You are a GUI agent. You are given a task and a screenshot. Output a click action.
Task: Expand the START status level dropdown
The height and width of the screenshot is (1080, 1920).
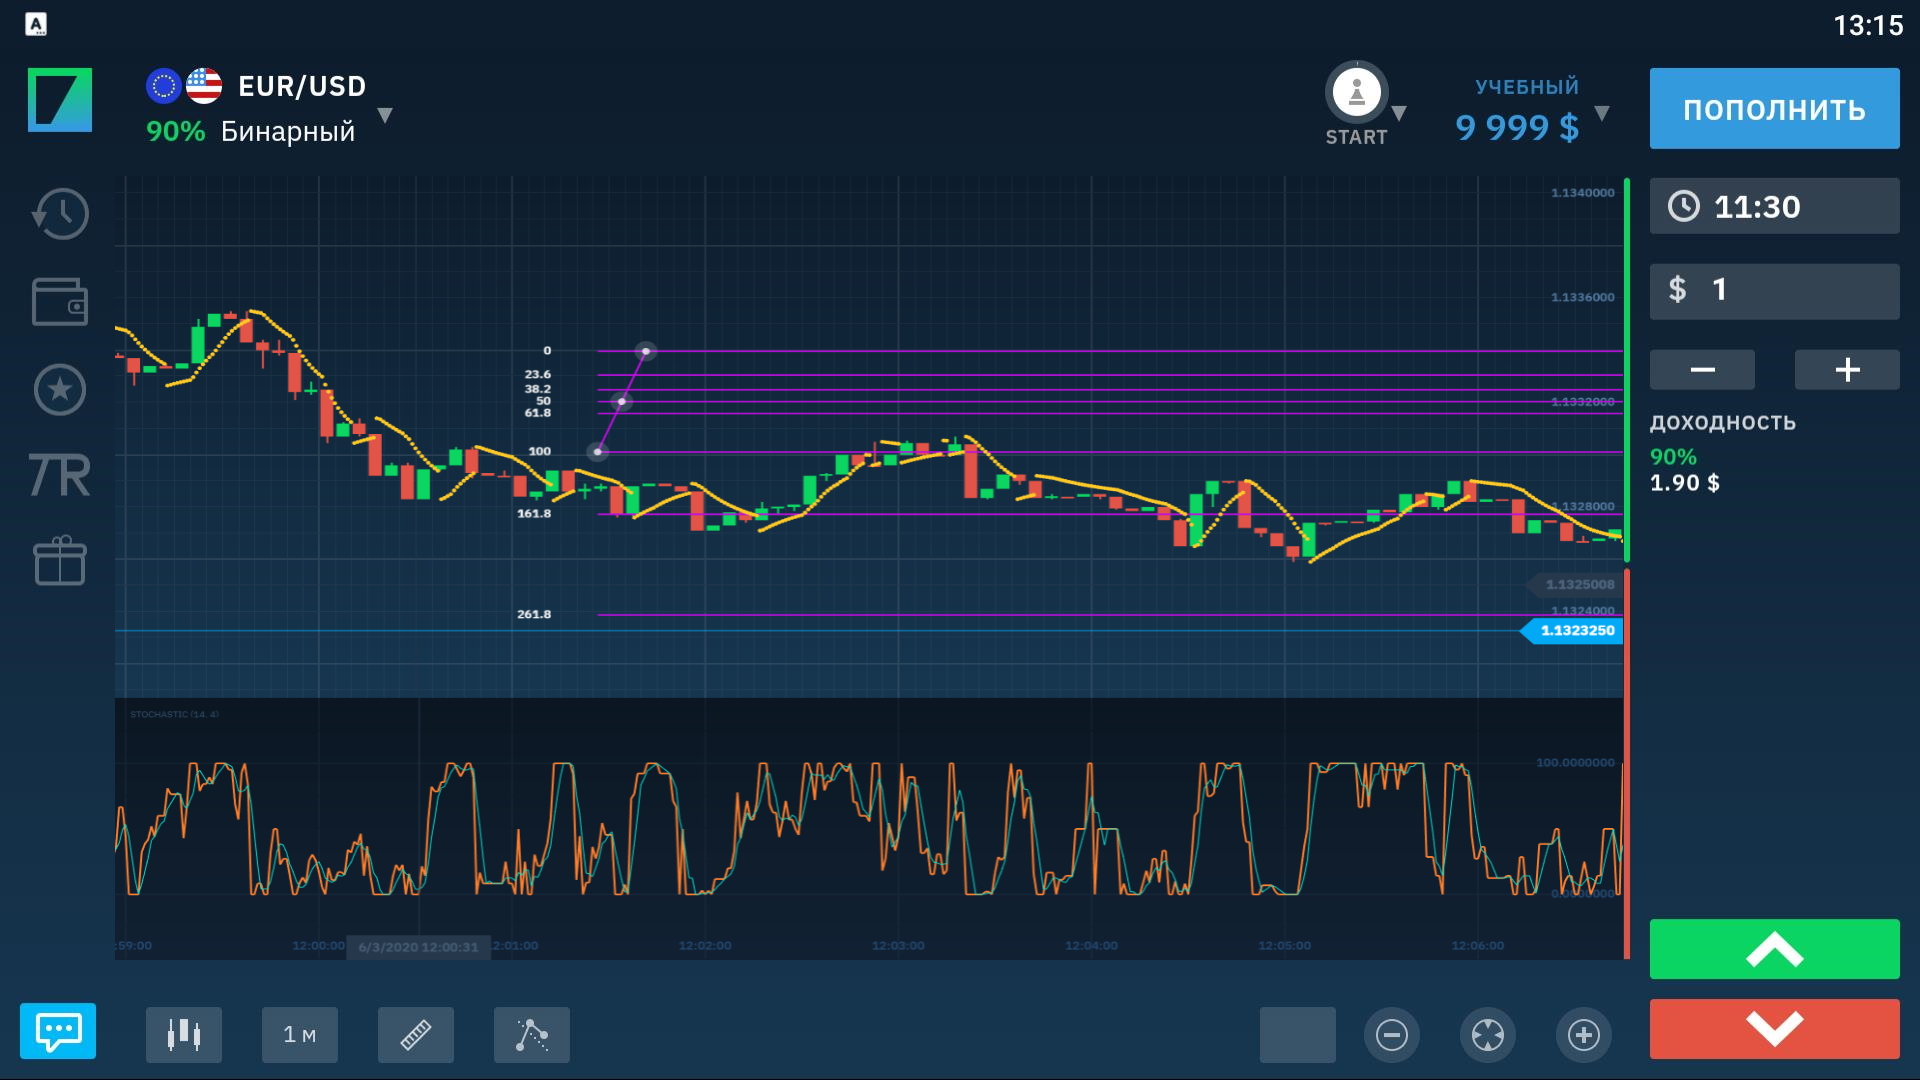point(1400,113)
